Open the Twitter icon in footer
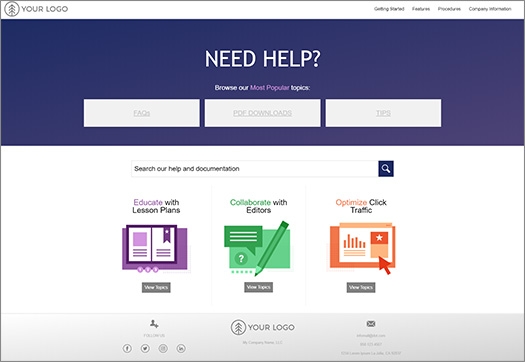This screenshot has height=362, width=525. 145,348
